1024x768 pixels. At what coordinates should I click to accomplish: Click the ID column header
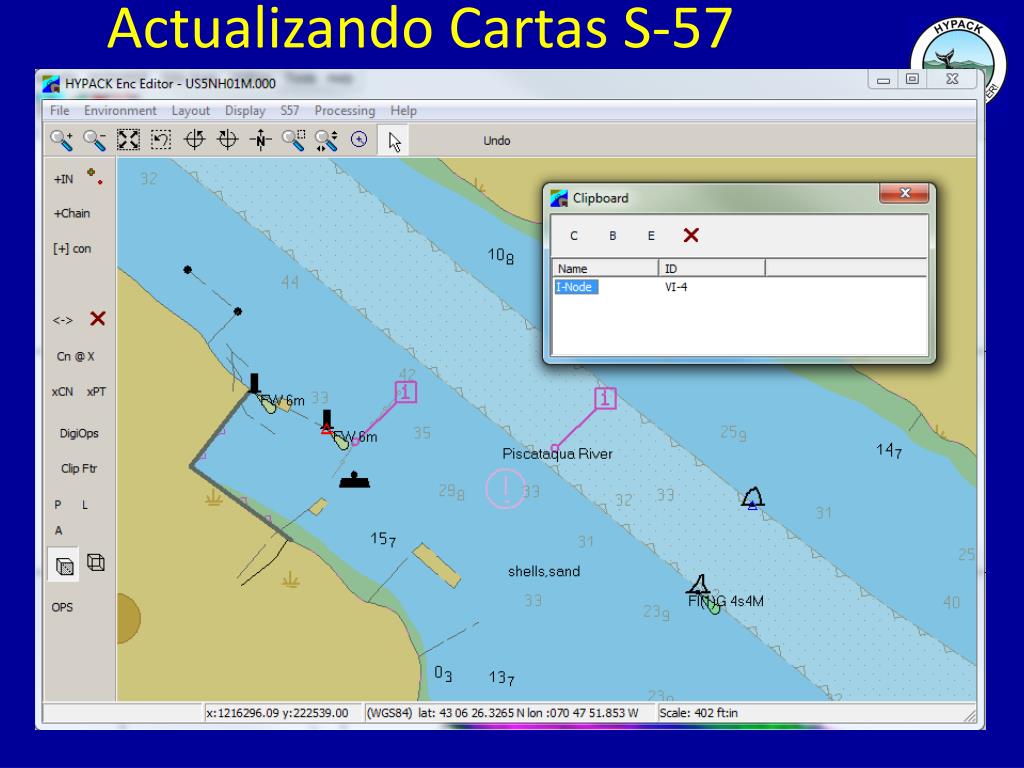pyautogui.click(x=712, y=268)
